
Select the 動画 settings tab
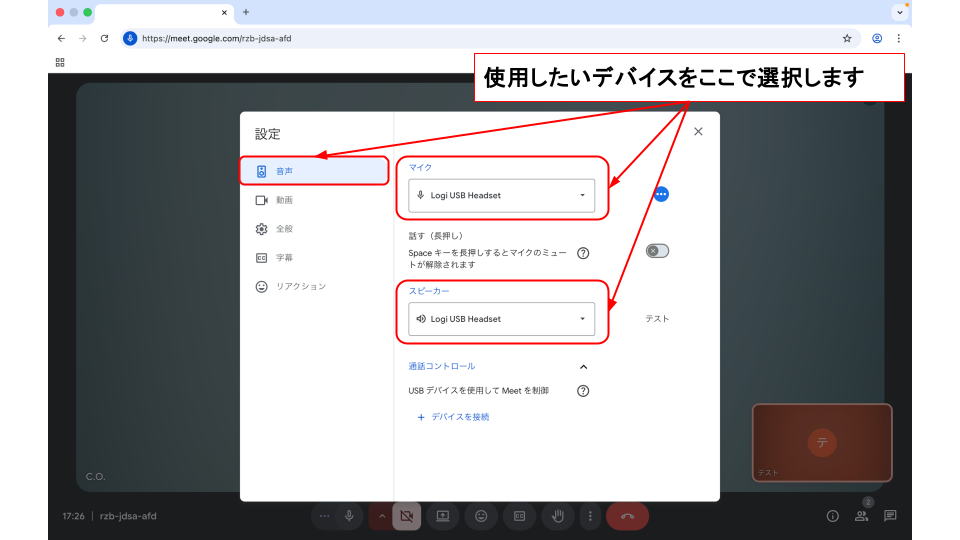coord(284,200)
